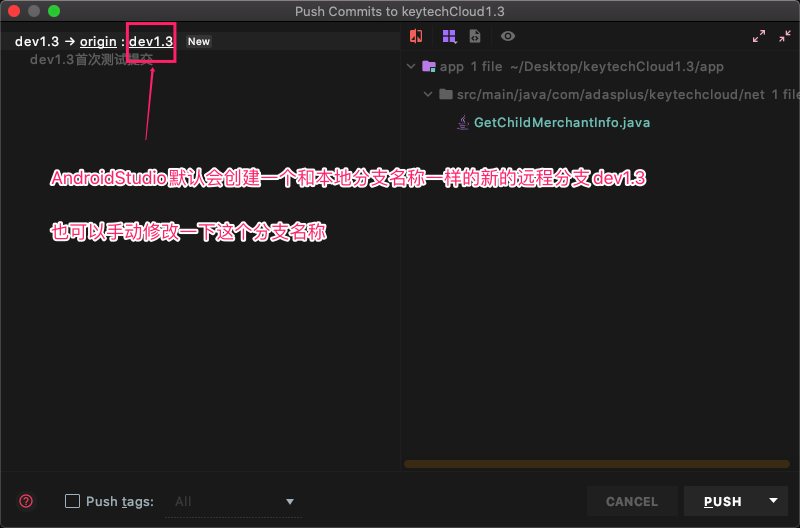Enable the Push tags checkbox
This screenshot has height=528, width=800.
pos(72,501)
